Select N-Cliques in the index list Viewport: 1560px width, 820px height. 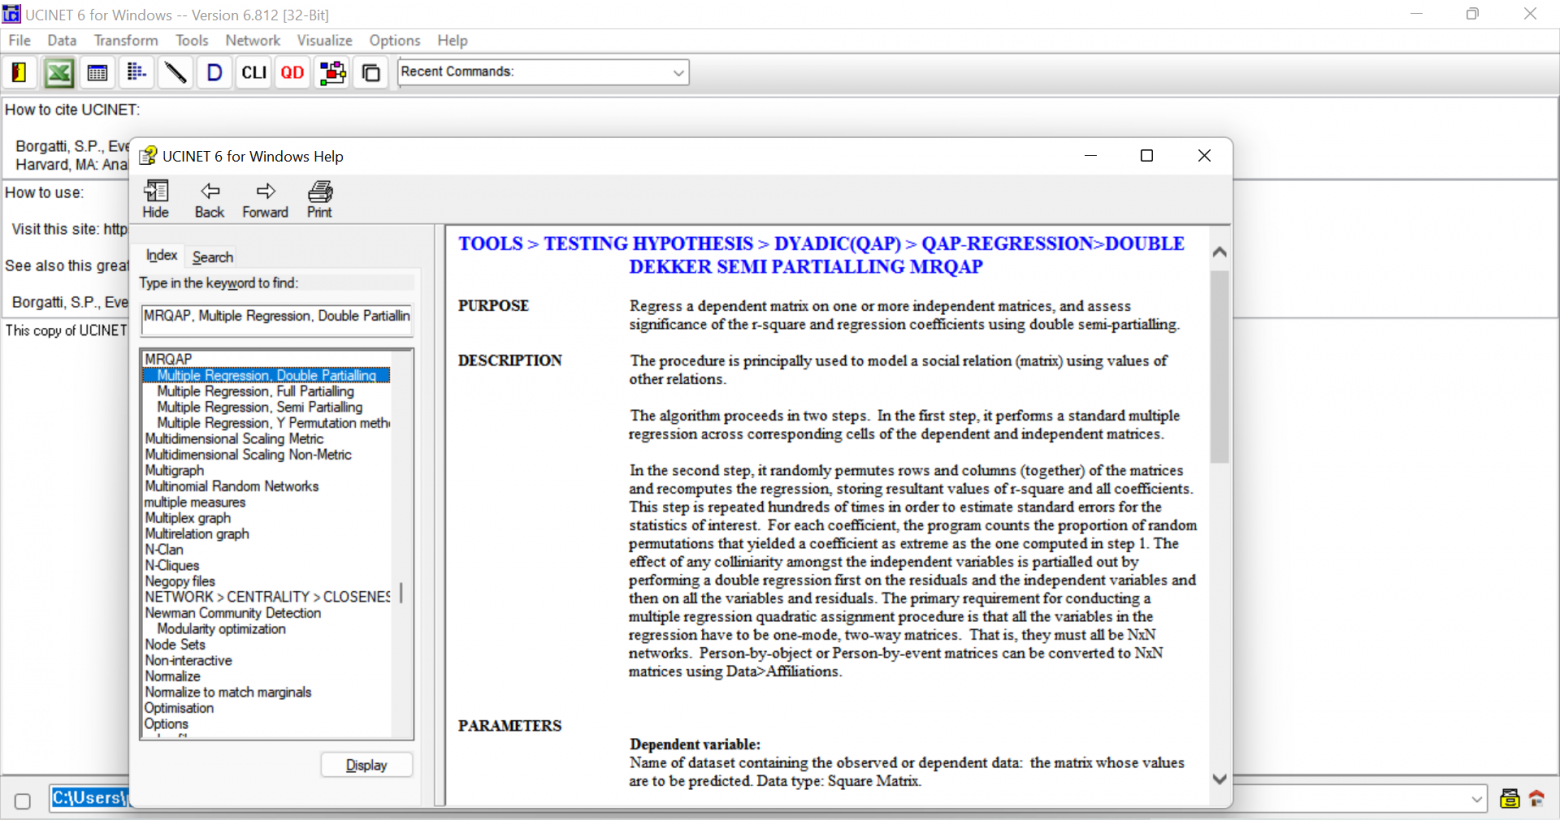click(172, 566)
